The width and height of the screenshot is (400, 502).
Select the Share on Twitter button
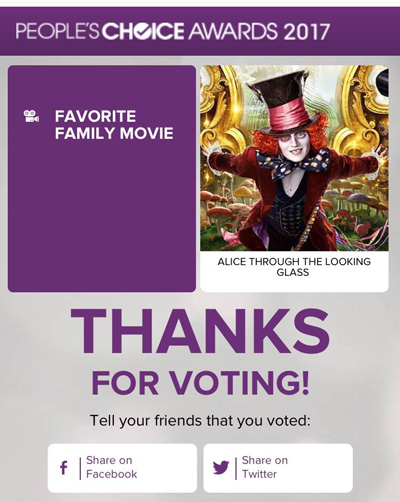point(278,468)
